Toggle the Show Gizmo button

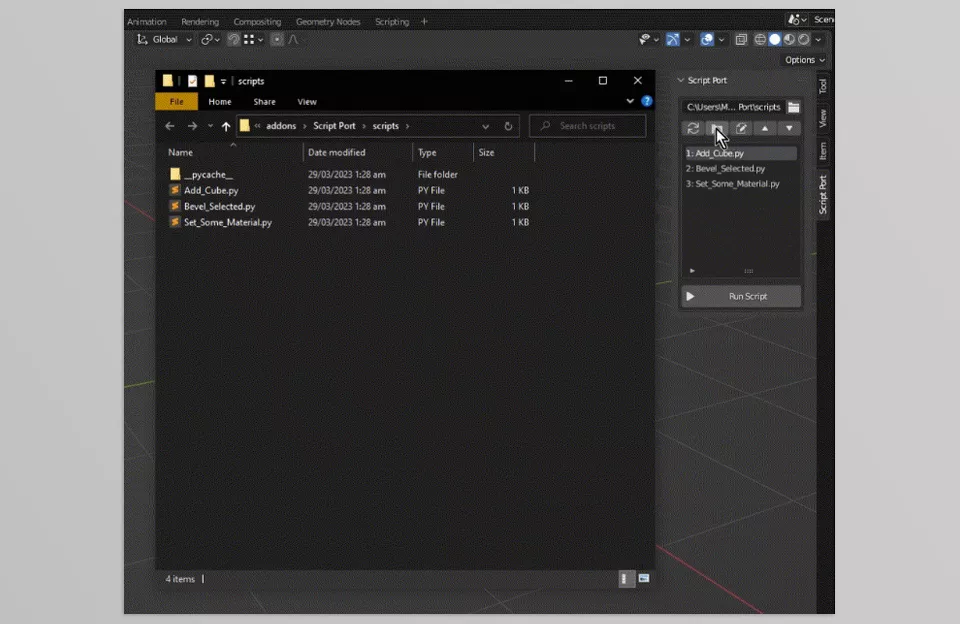pos(673,39)
